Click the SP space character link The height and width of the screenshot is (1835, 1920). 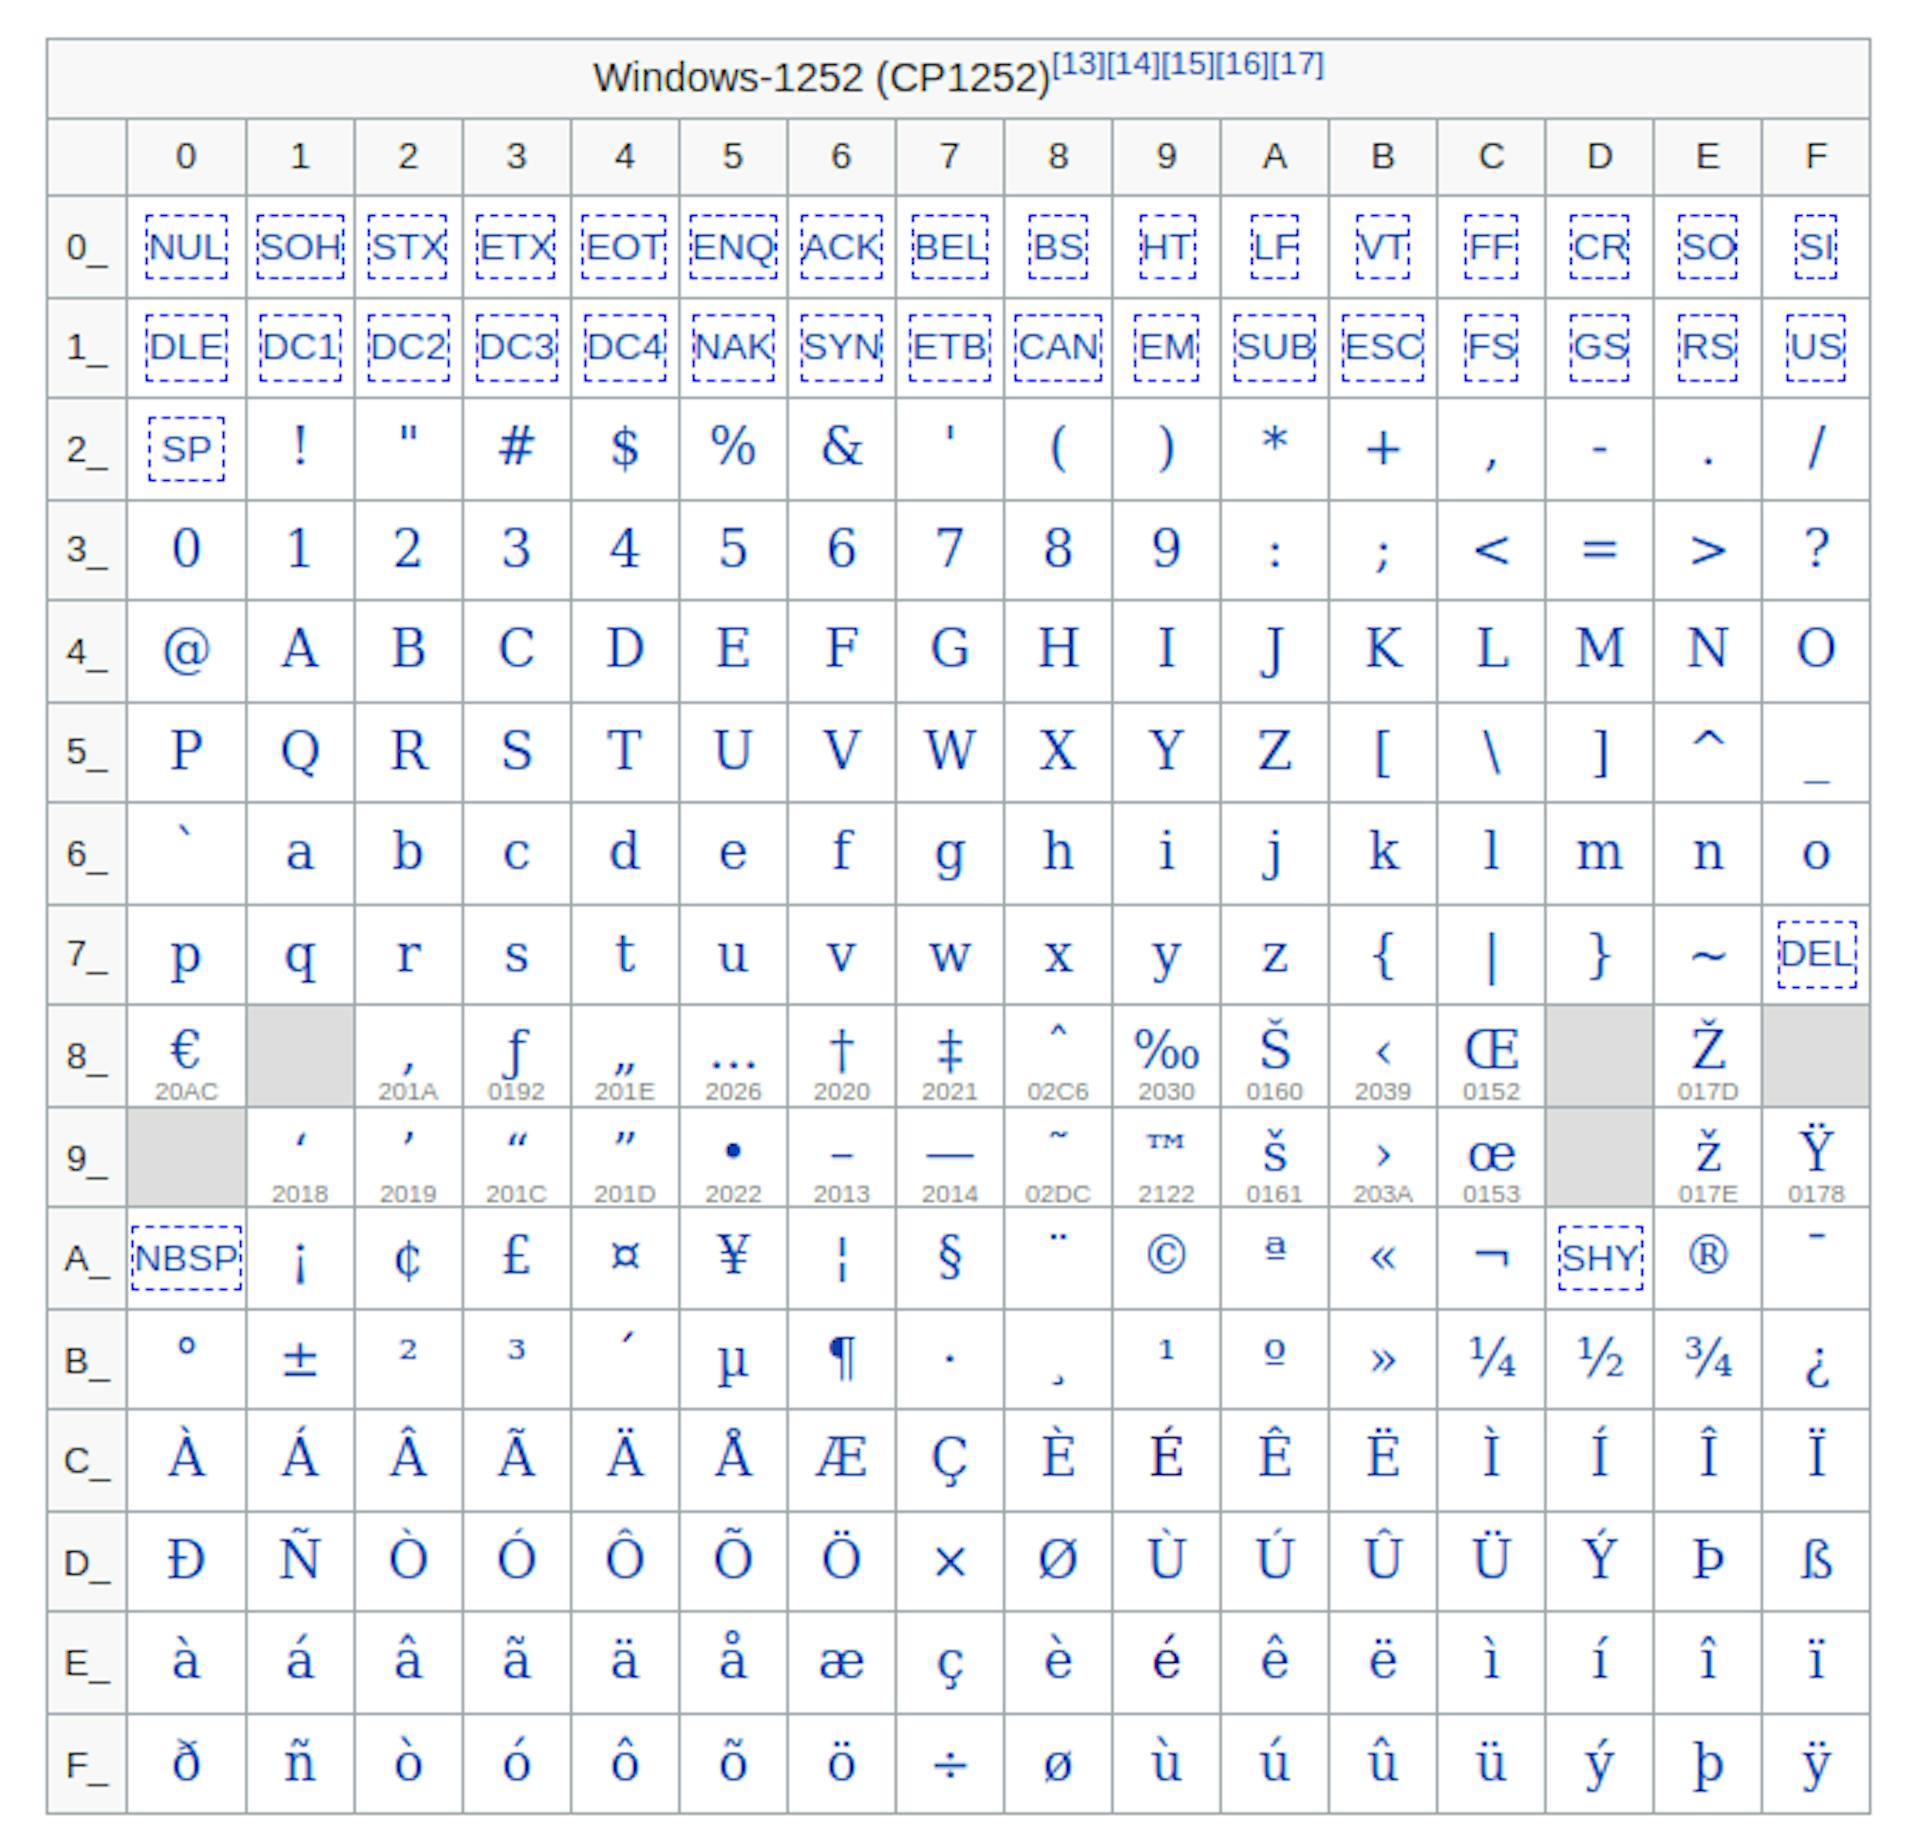186,449
